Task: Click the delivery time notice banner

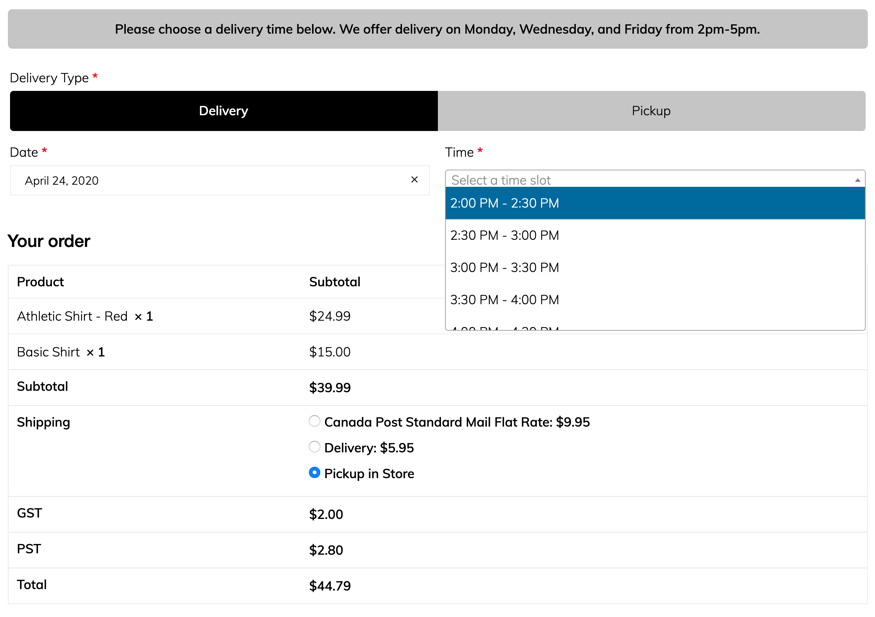Action: point(437,29)
